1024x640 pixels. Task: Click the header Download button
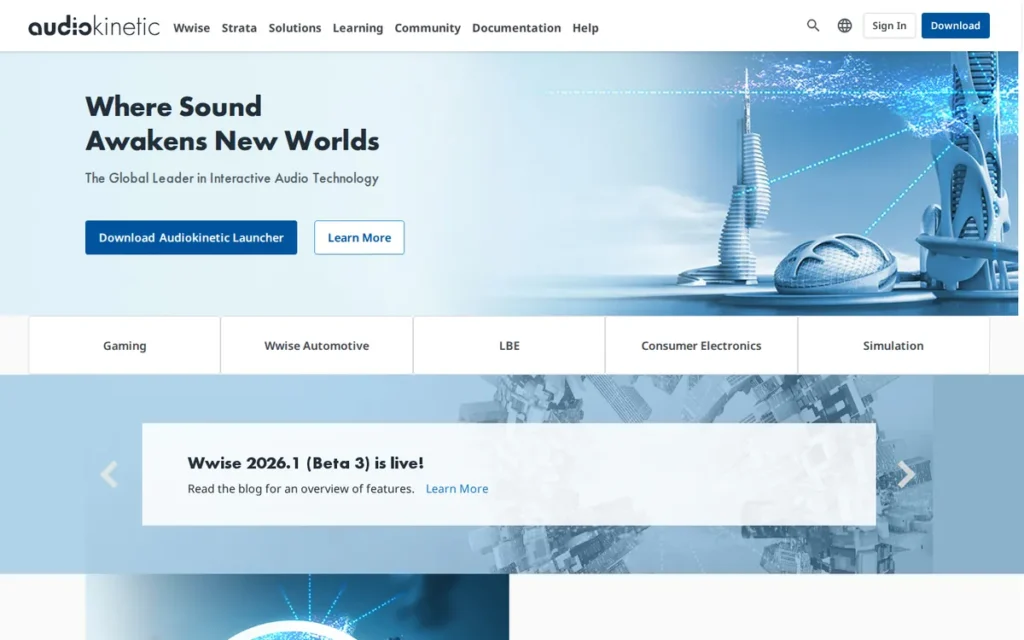(x=955, y=25)
